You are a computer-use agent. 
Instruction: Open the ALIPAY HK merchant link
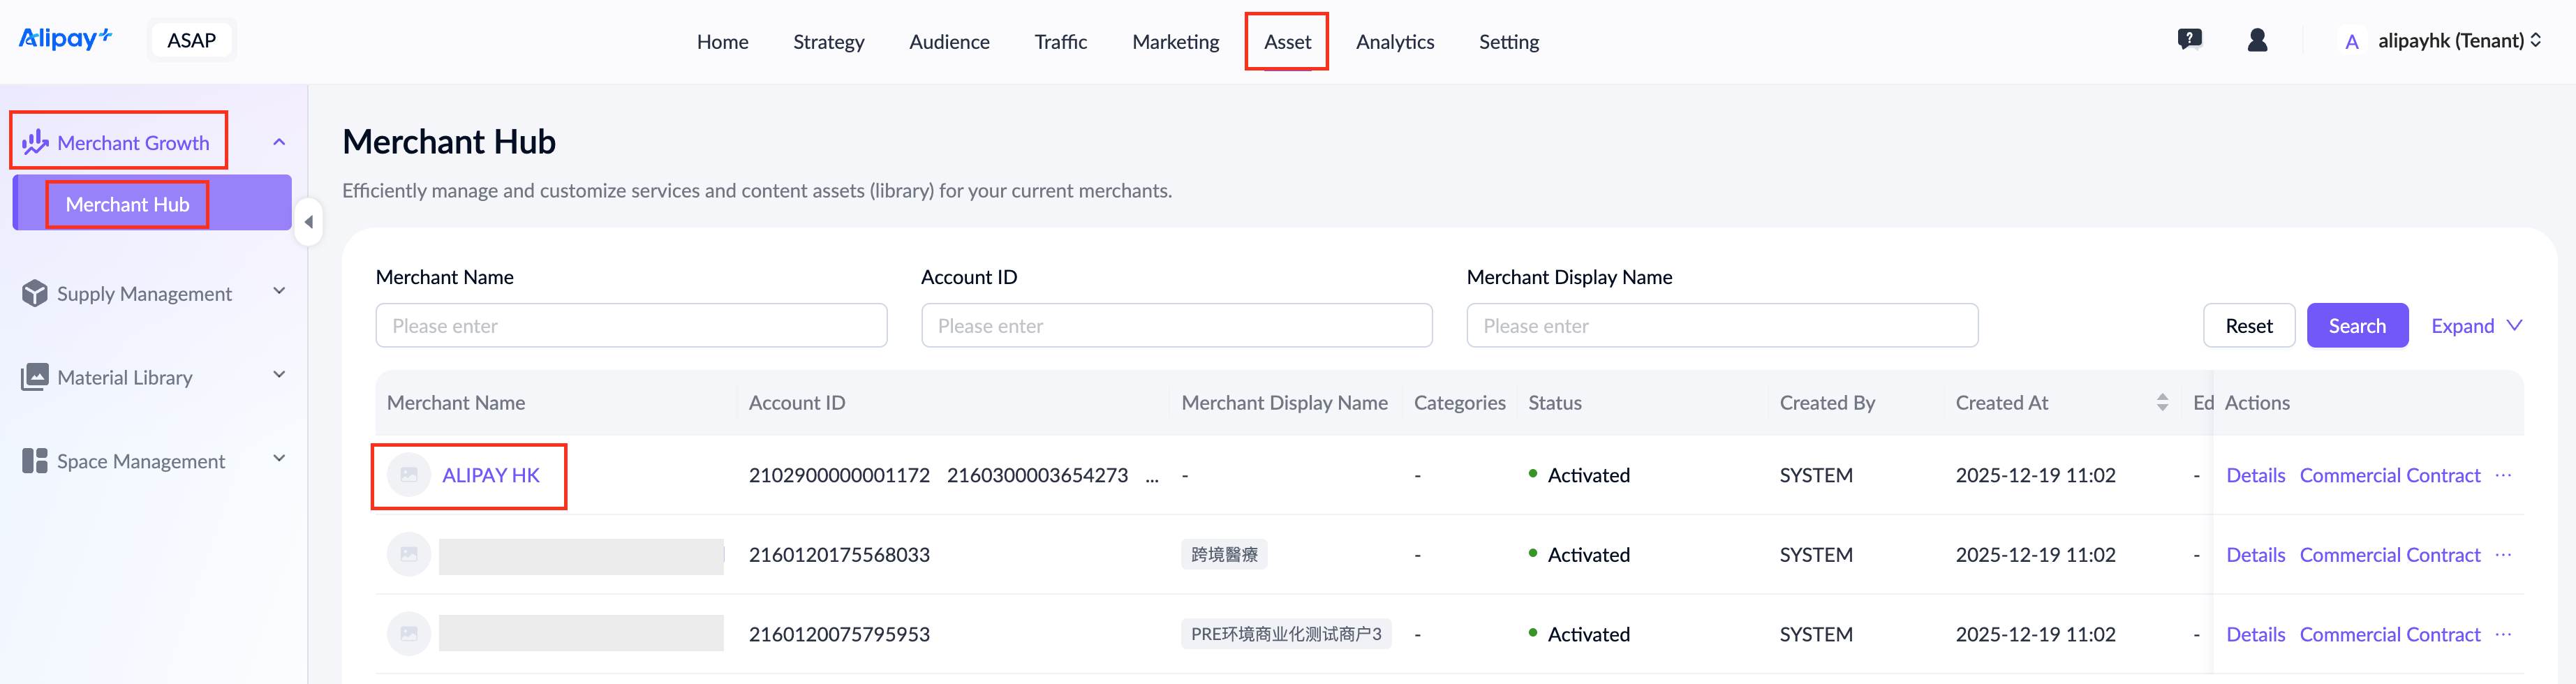490,475
